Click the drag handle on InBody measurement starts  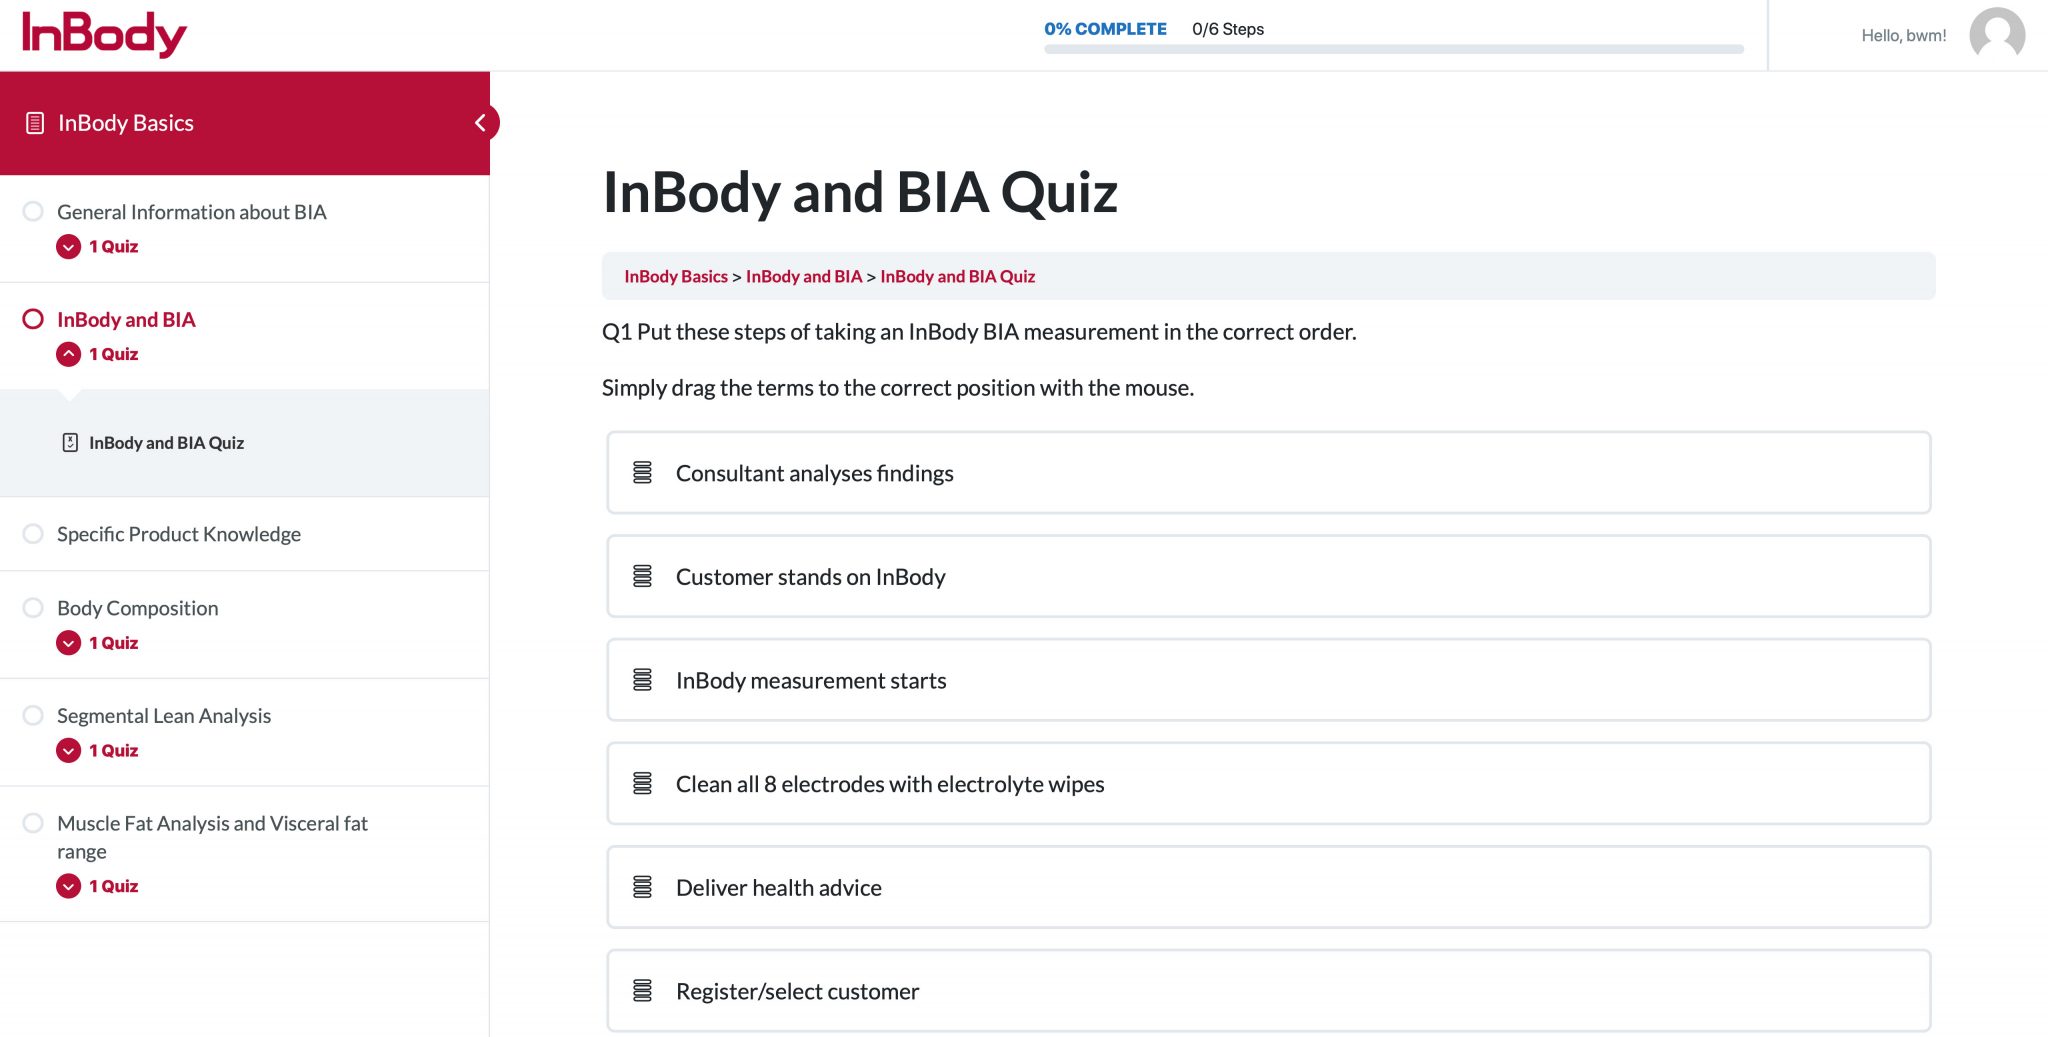pyautogui.click(x=642, y=679)
